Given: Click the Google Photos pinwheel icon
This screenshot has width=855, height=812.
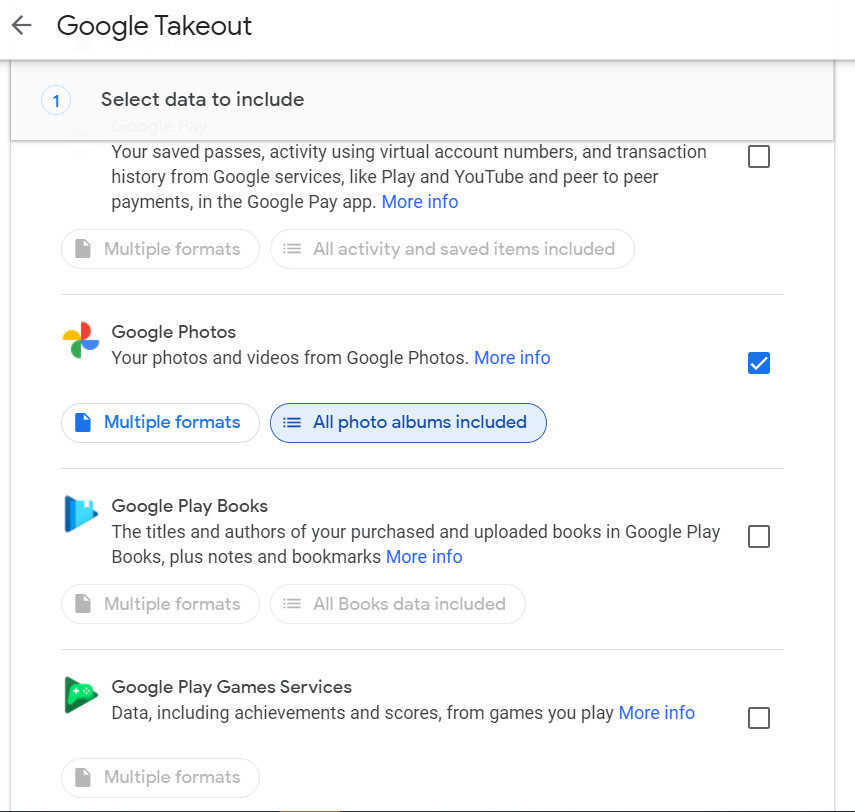Looking at the screenshot, I should click(x=81, y=340).
